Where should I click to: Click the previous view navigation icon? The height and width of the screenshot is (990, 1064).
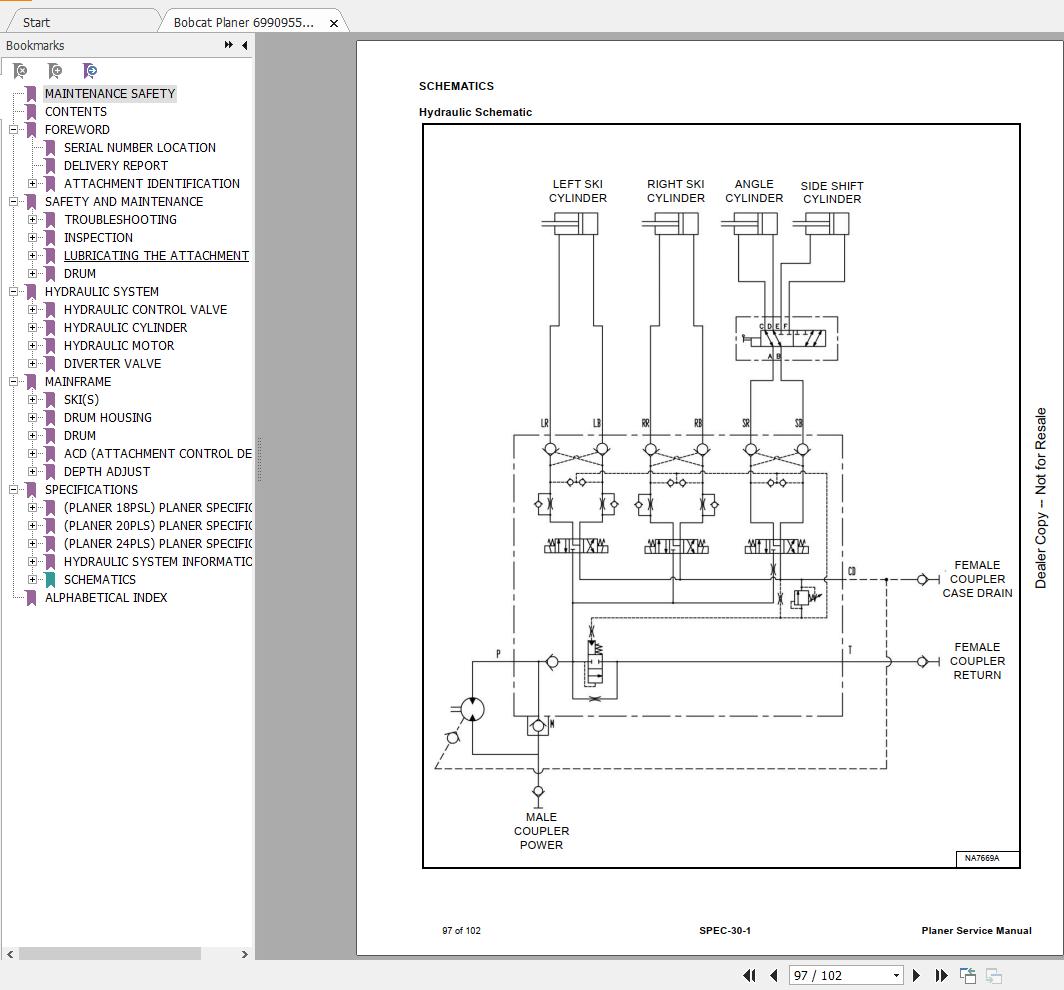968,975
